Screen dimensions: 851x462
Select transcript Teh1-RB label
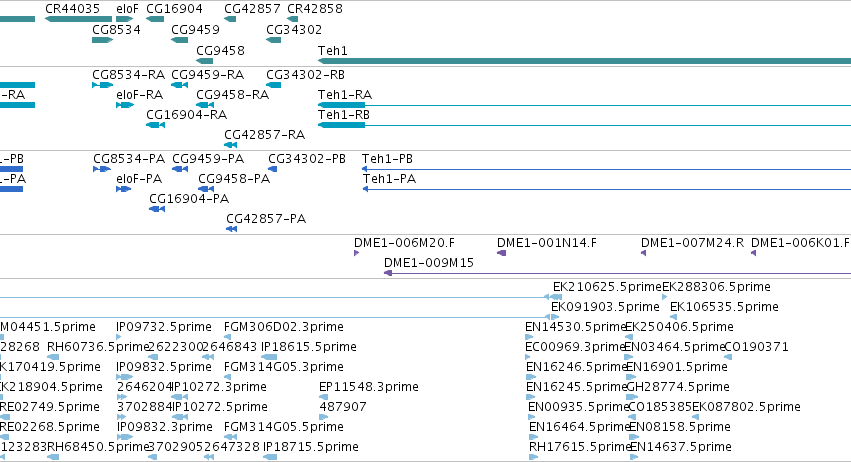pyautogui.click(x=344, y=115)
